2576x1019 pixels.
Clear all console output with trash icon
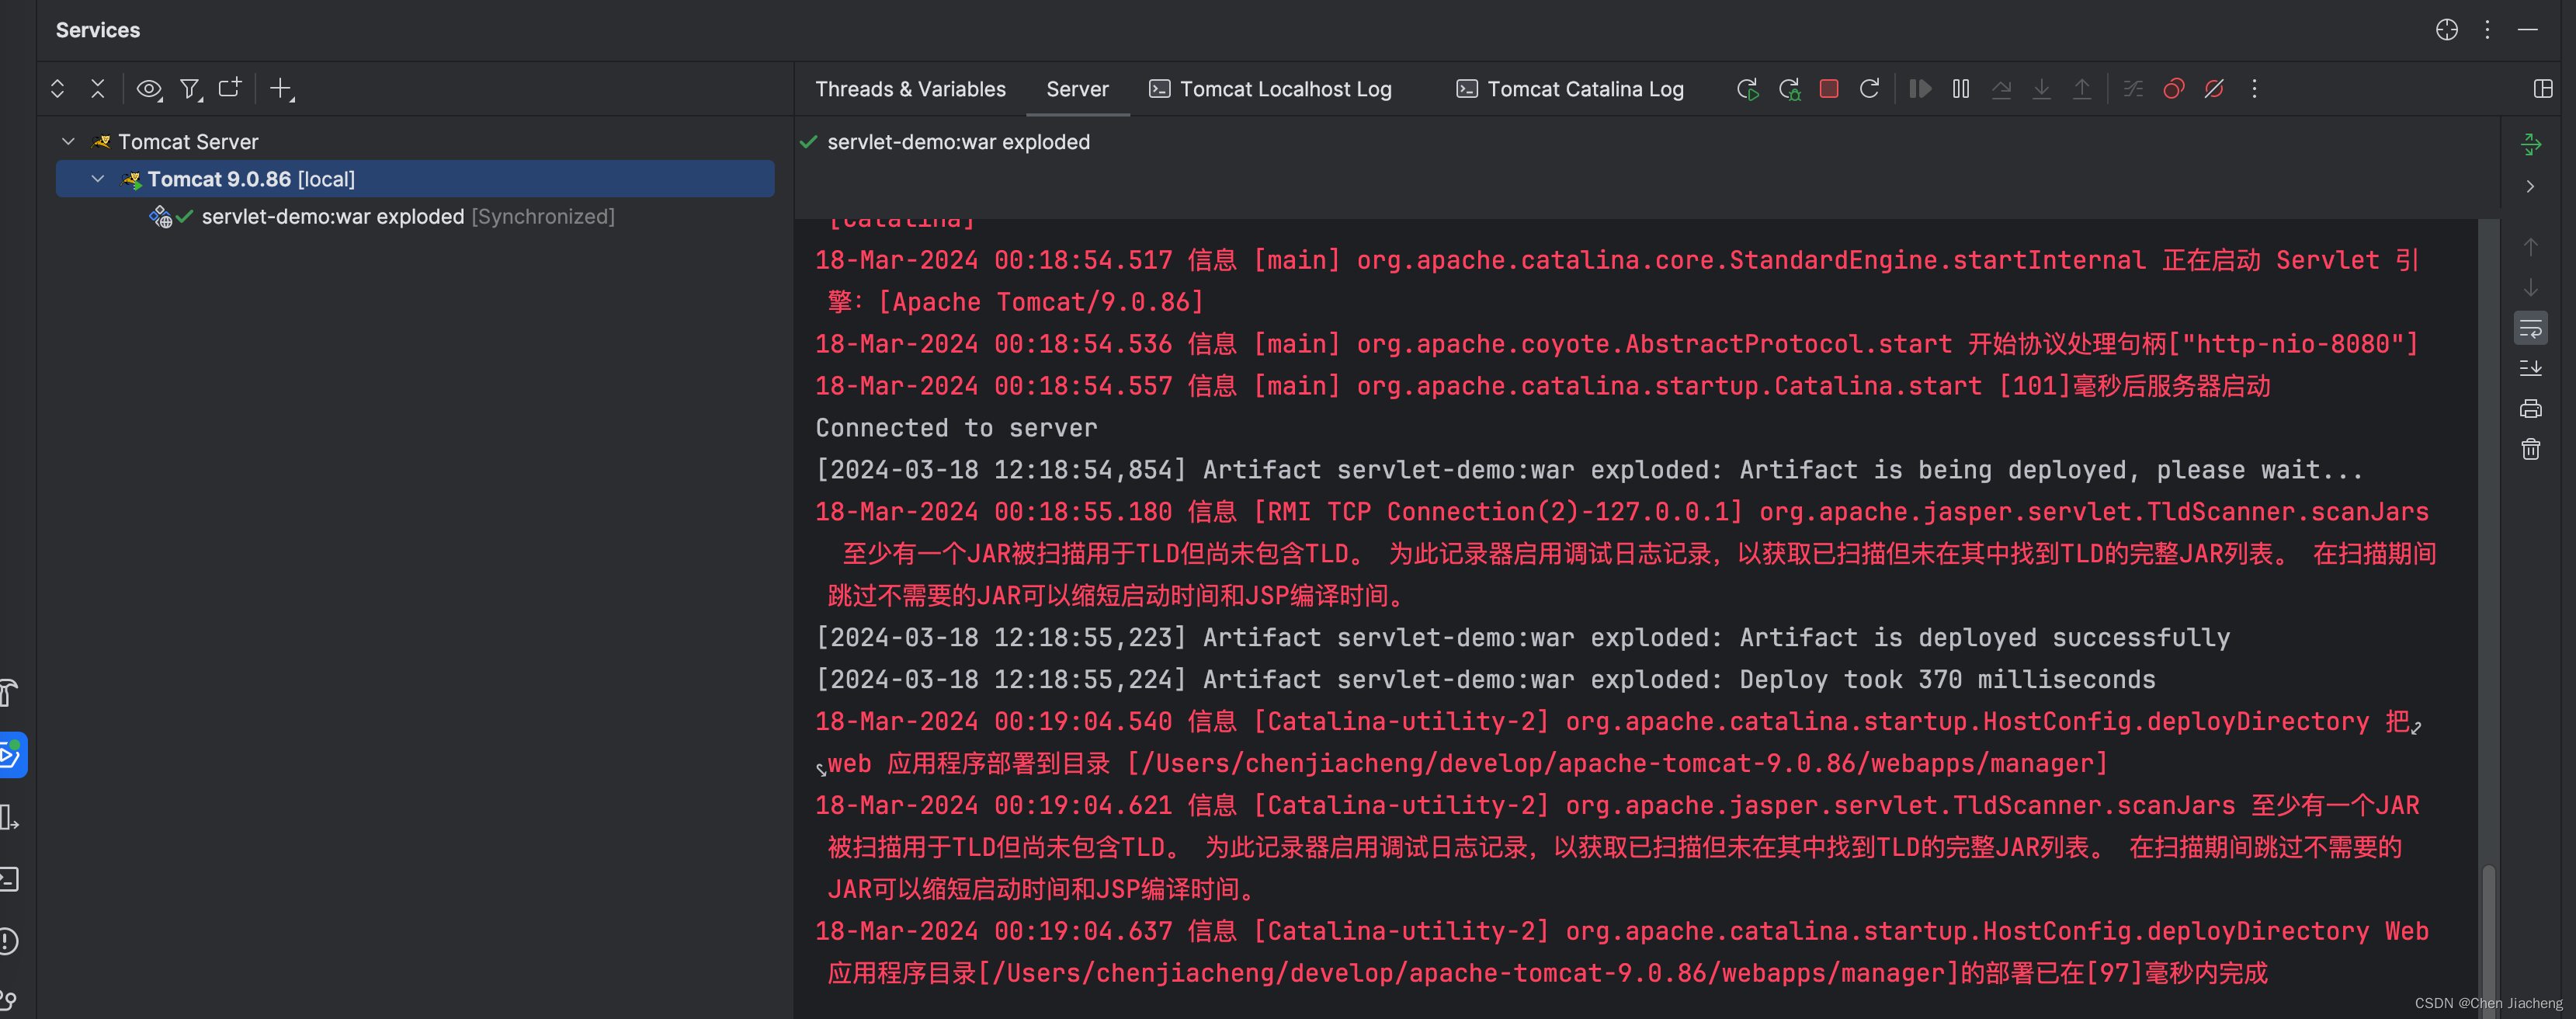point(2530,450)
